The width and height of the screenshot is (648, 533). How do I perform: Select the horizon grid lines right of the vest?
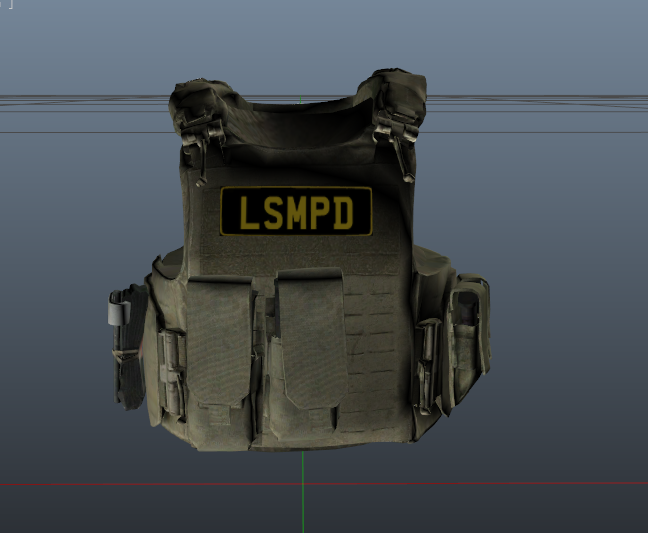click(x=540, y=102)
